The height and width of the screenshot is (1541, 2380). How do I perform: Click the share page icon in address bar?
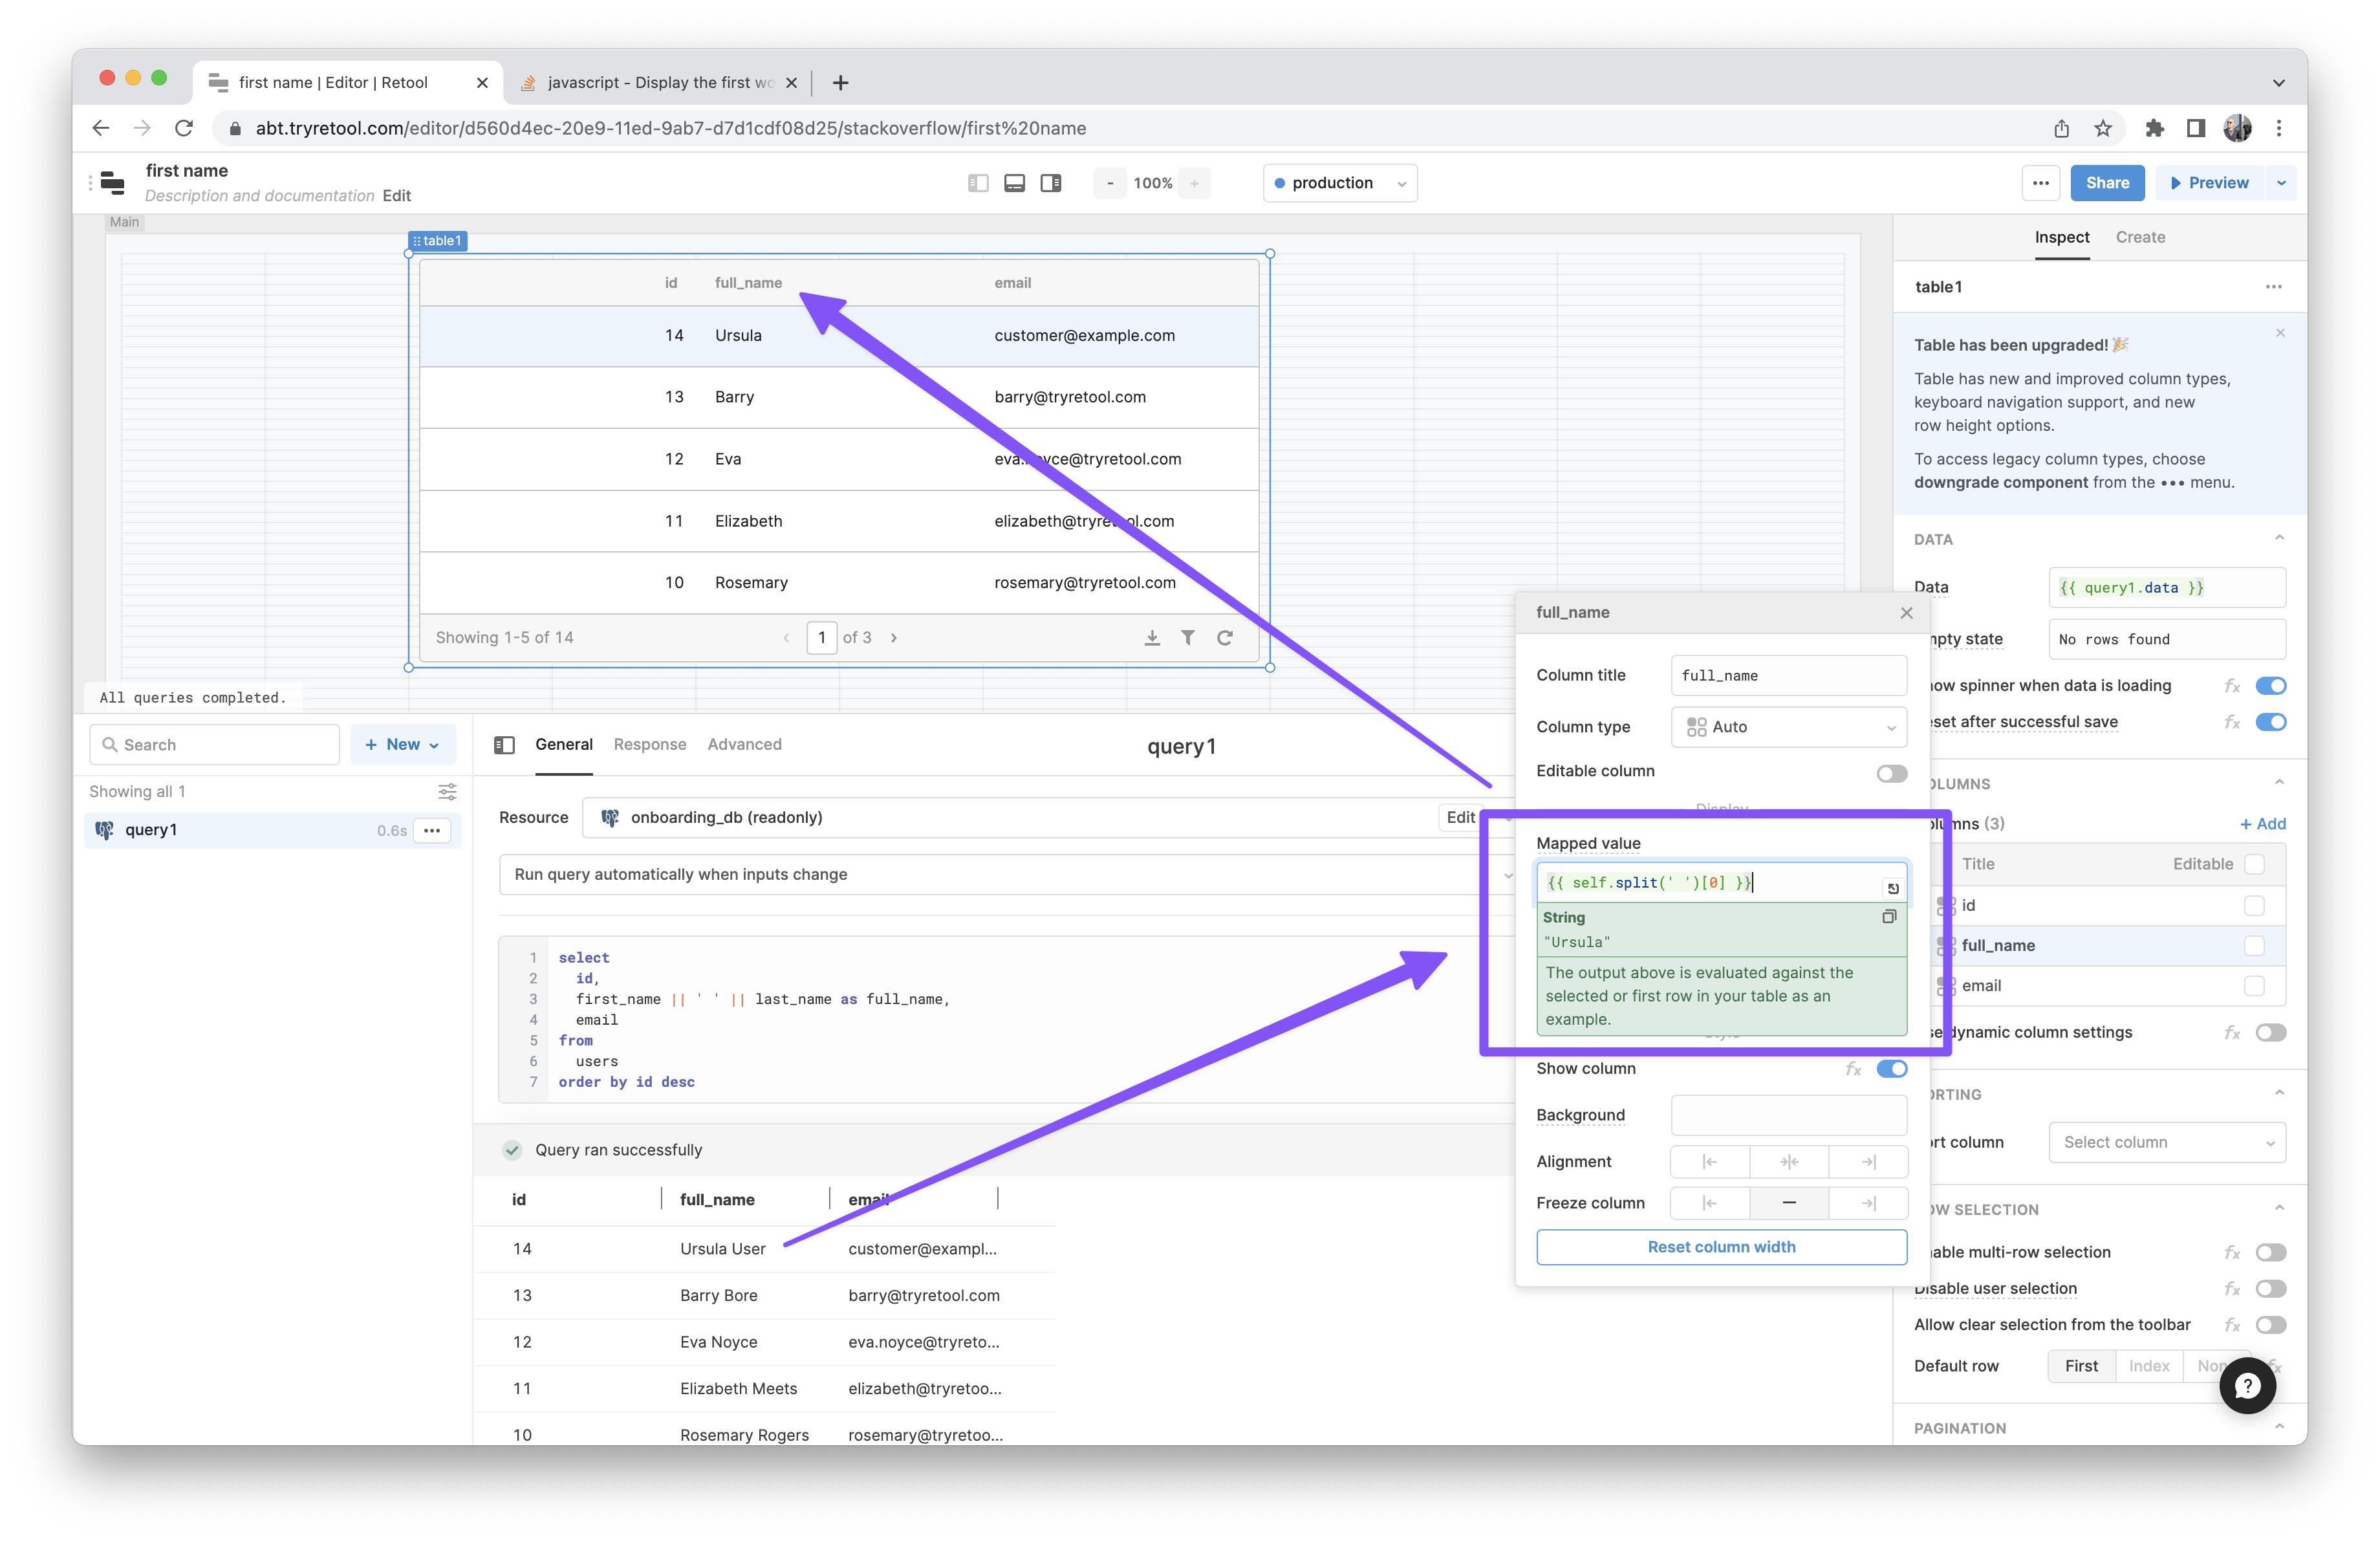[2062, 128]
